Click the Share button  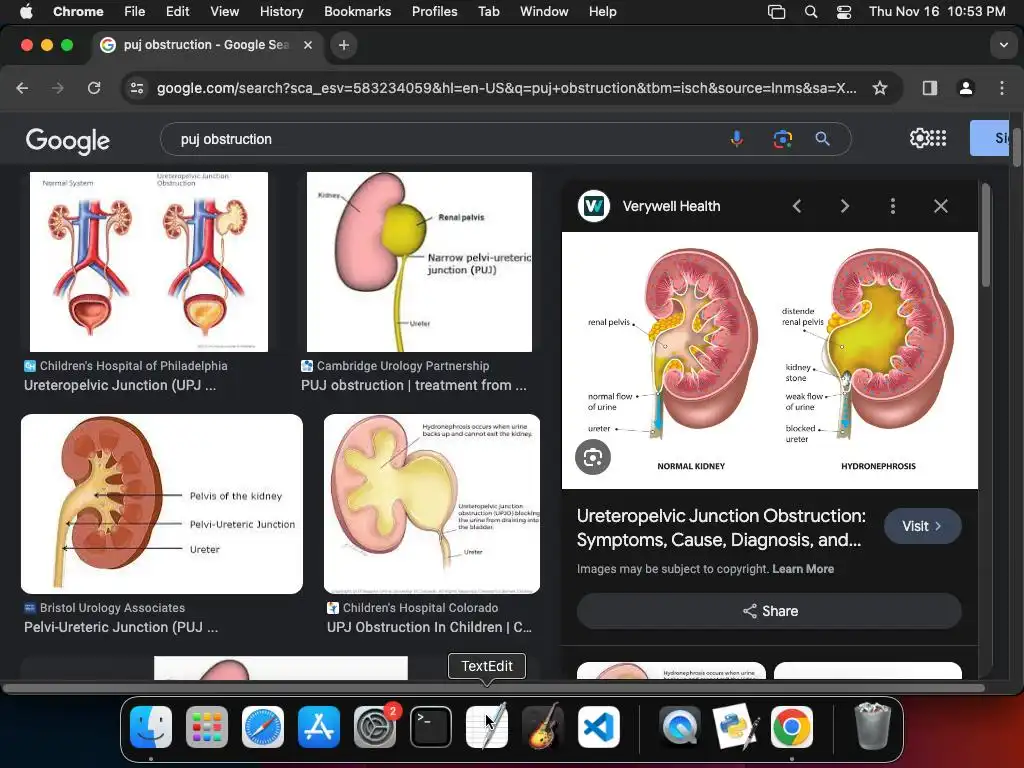click(769, 611)
